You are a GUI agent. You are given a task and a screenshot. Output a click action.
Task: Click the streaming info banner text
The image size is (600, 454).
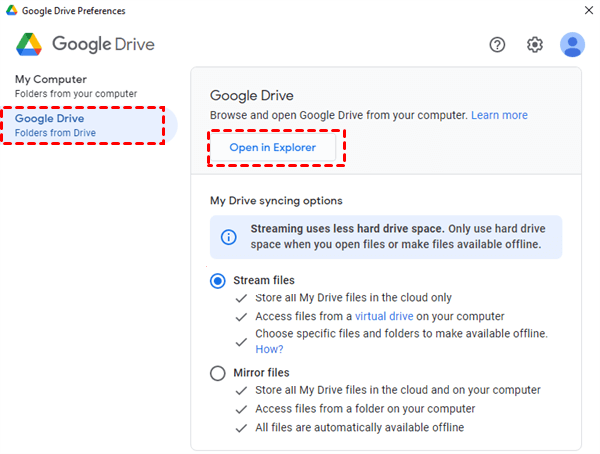395,237
